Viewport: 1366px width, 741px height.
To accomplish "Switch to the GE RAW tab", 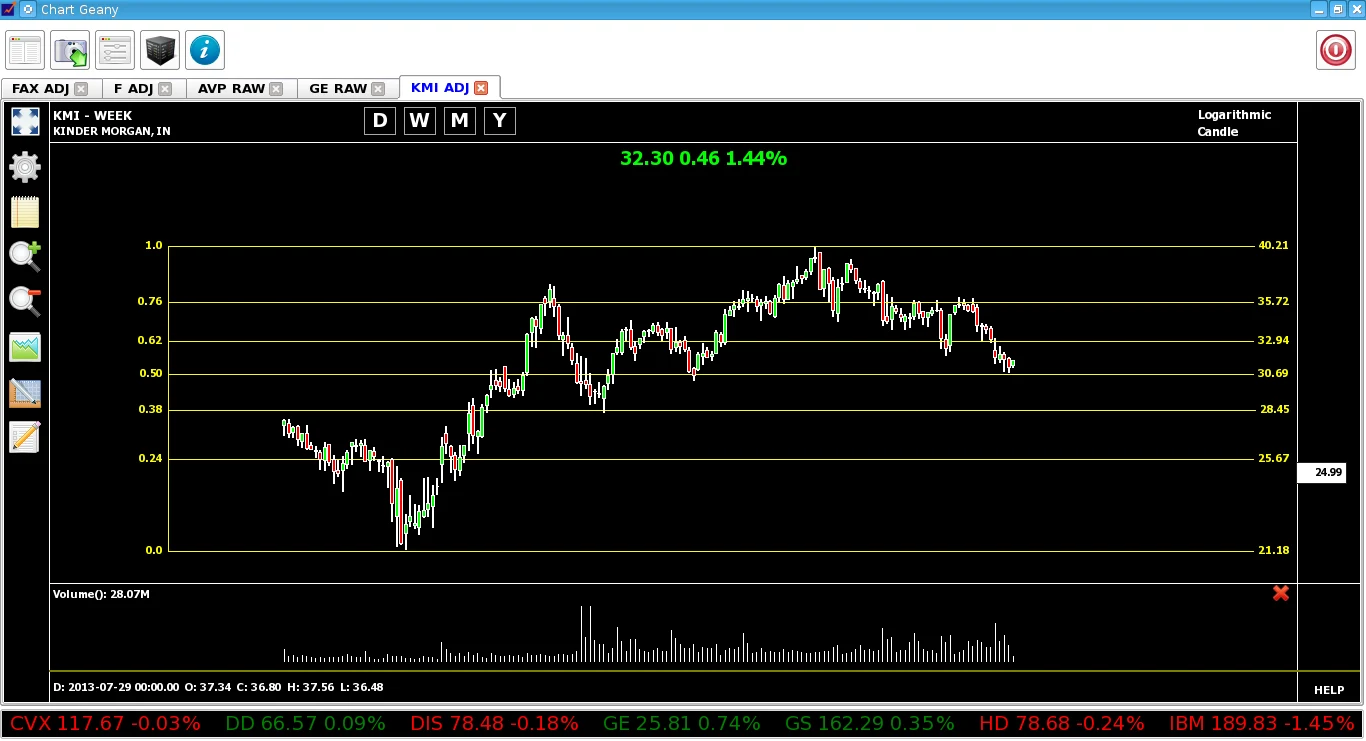I will (x=338, y=89).
